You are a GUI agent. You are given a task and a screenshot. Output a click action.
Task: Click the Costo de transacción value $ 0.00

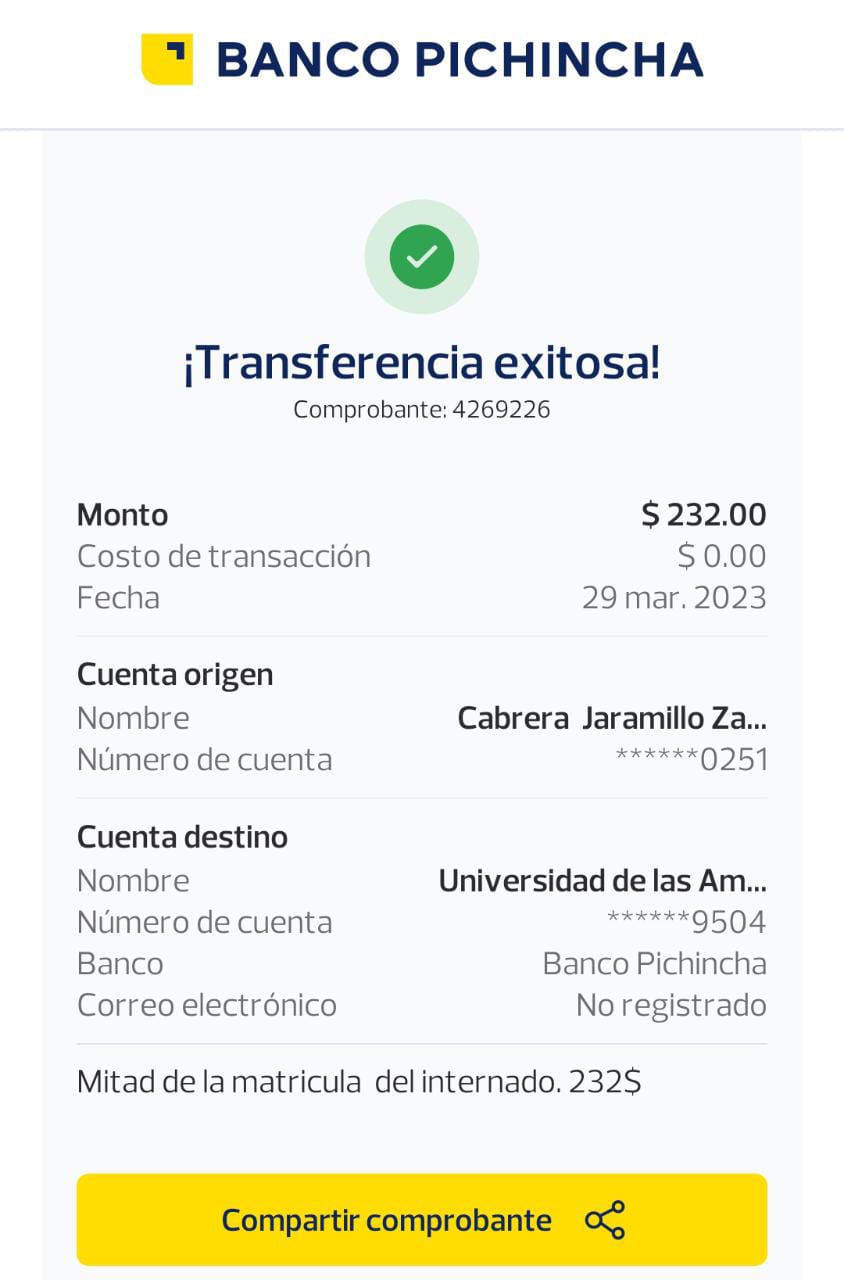[x=721, y=556]
